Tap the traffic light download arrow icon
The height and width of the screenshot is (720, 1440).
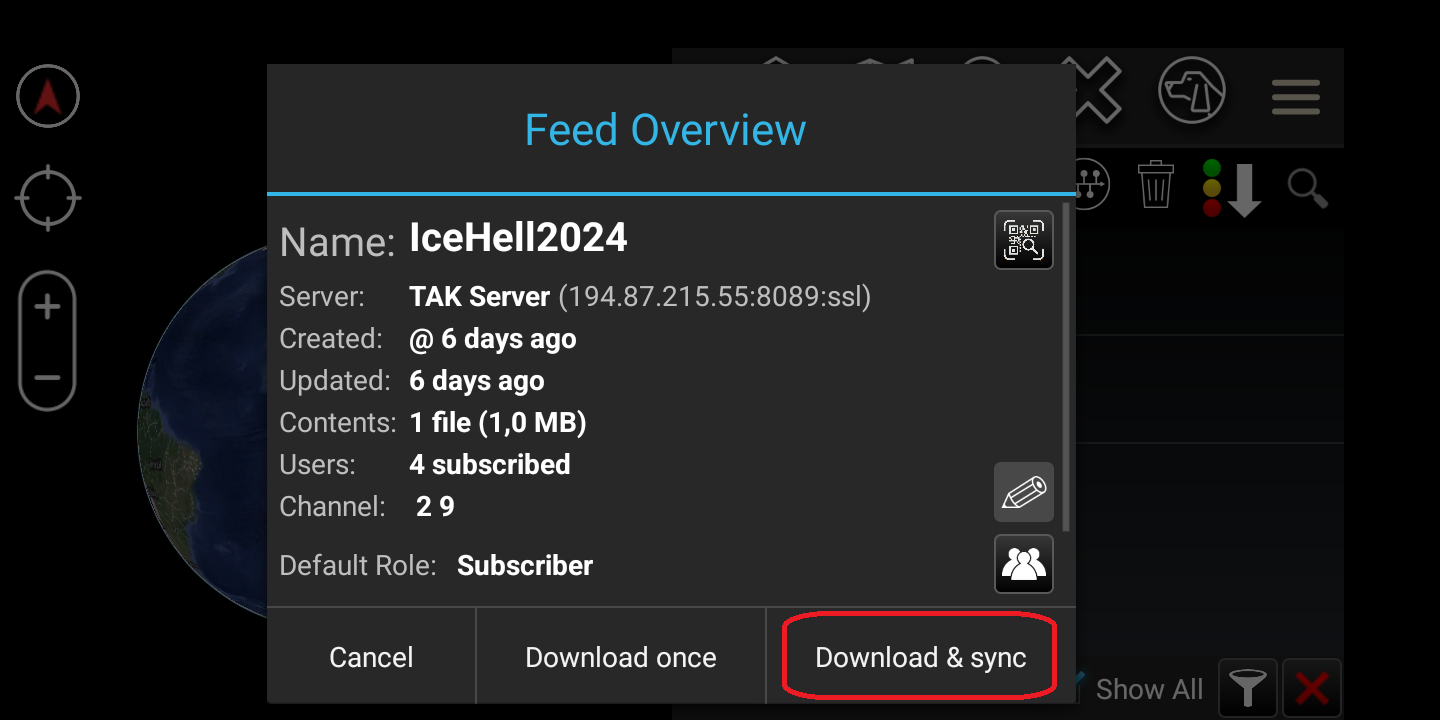pyautogui.click(x=1232, y=188)
